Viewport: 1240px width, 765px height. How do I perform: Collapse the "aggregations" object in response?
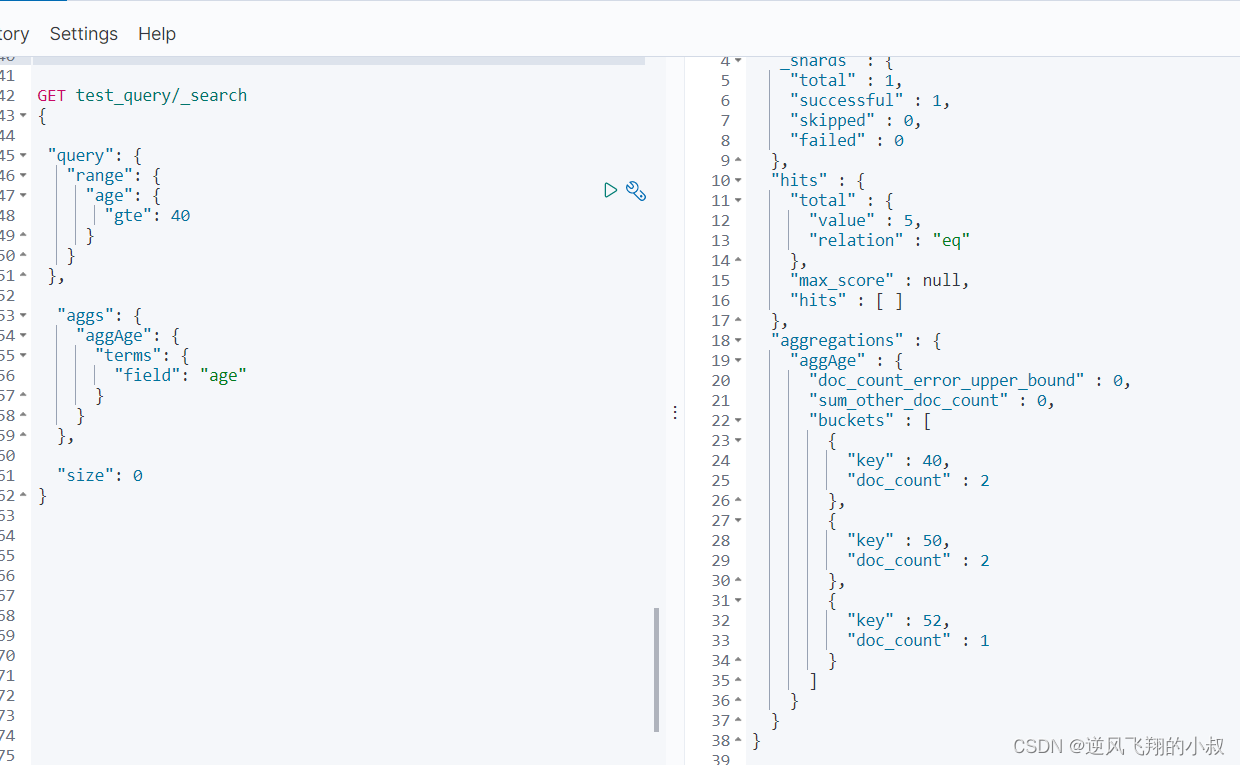click(738, 341)
